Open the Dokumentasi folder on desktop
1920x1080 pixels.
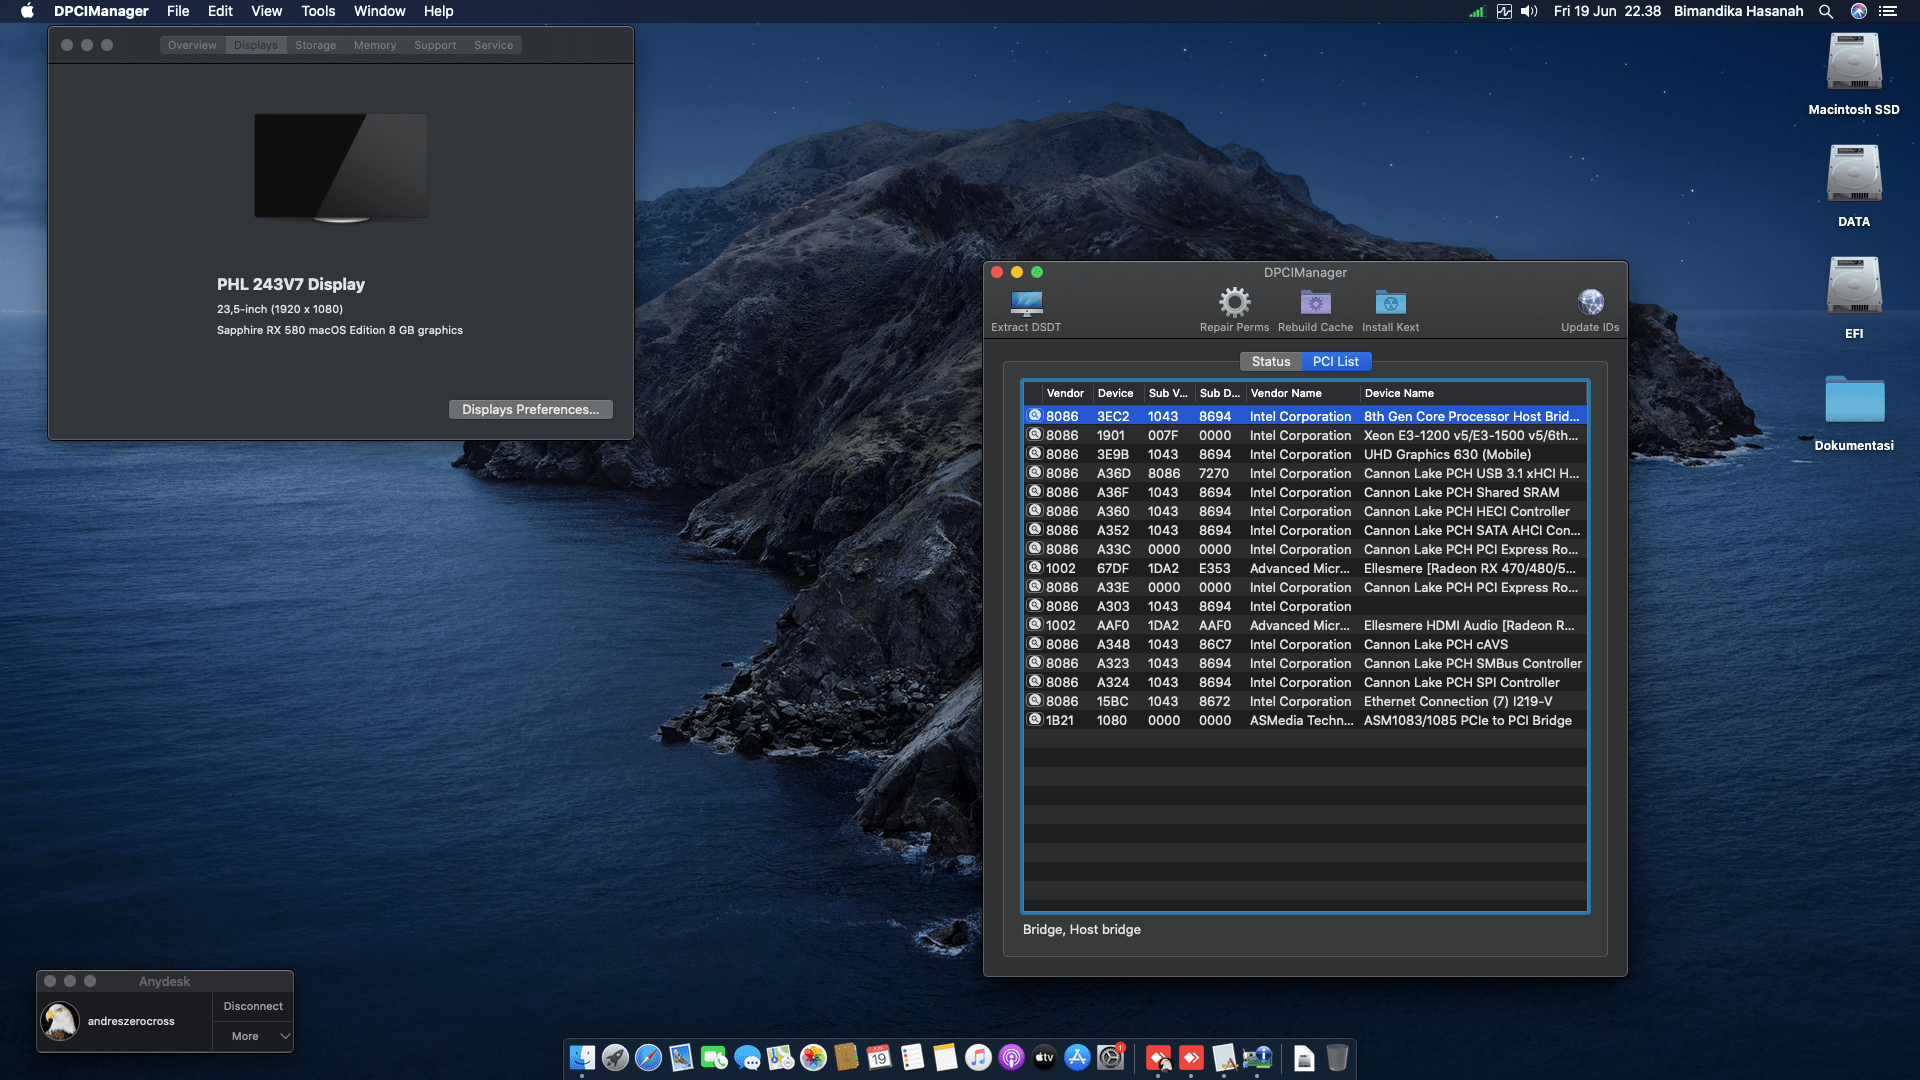tap(1853, 400)
